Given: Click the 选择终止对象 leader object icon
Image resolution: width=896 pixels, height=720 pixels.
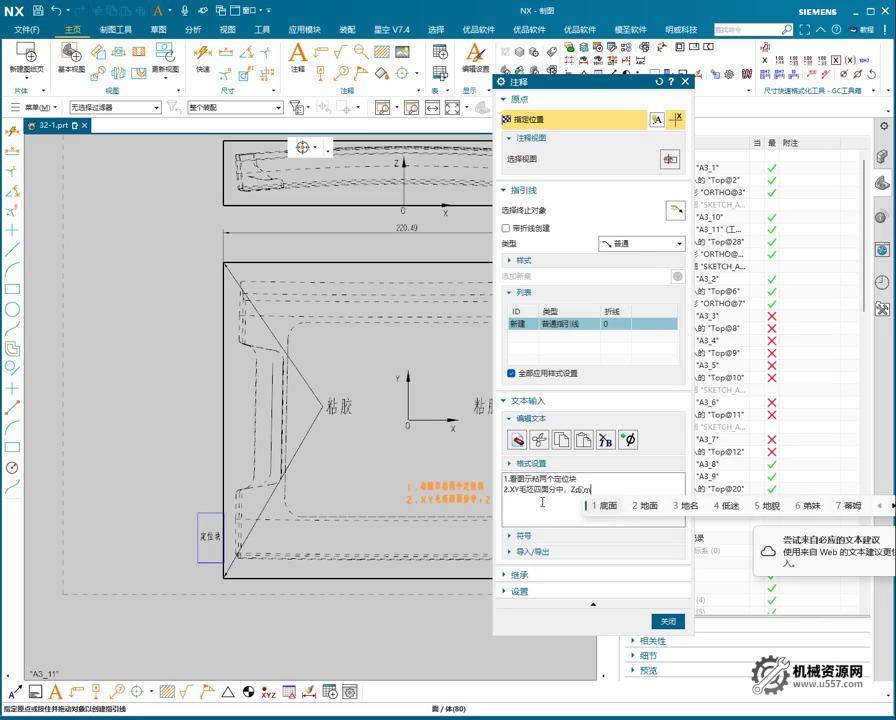Looking at the screenshot, I should 675,210.
